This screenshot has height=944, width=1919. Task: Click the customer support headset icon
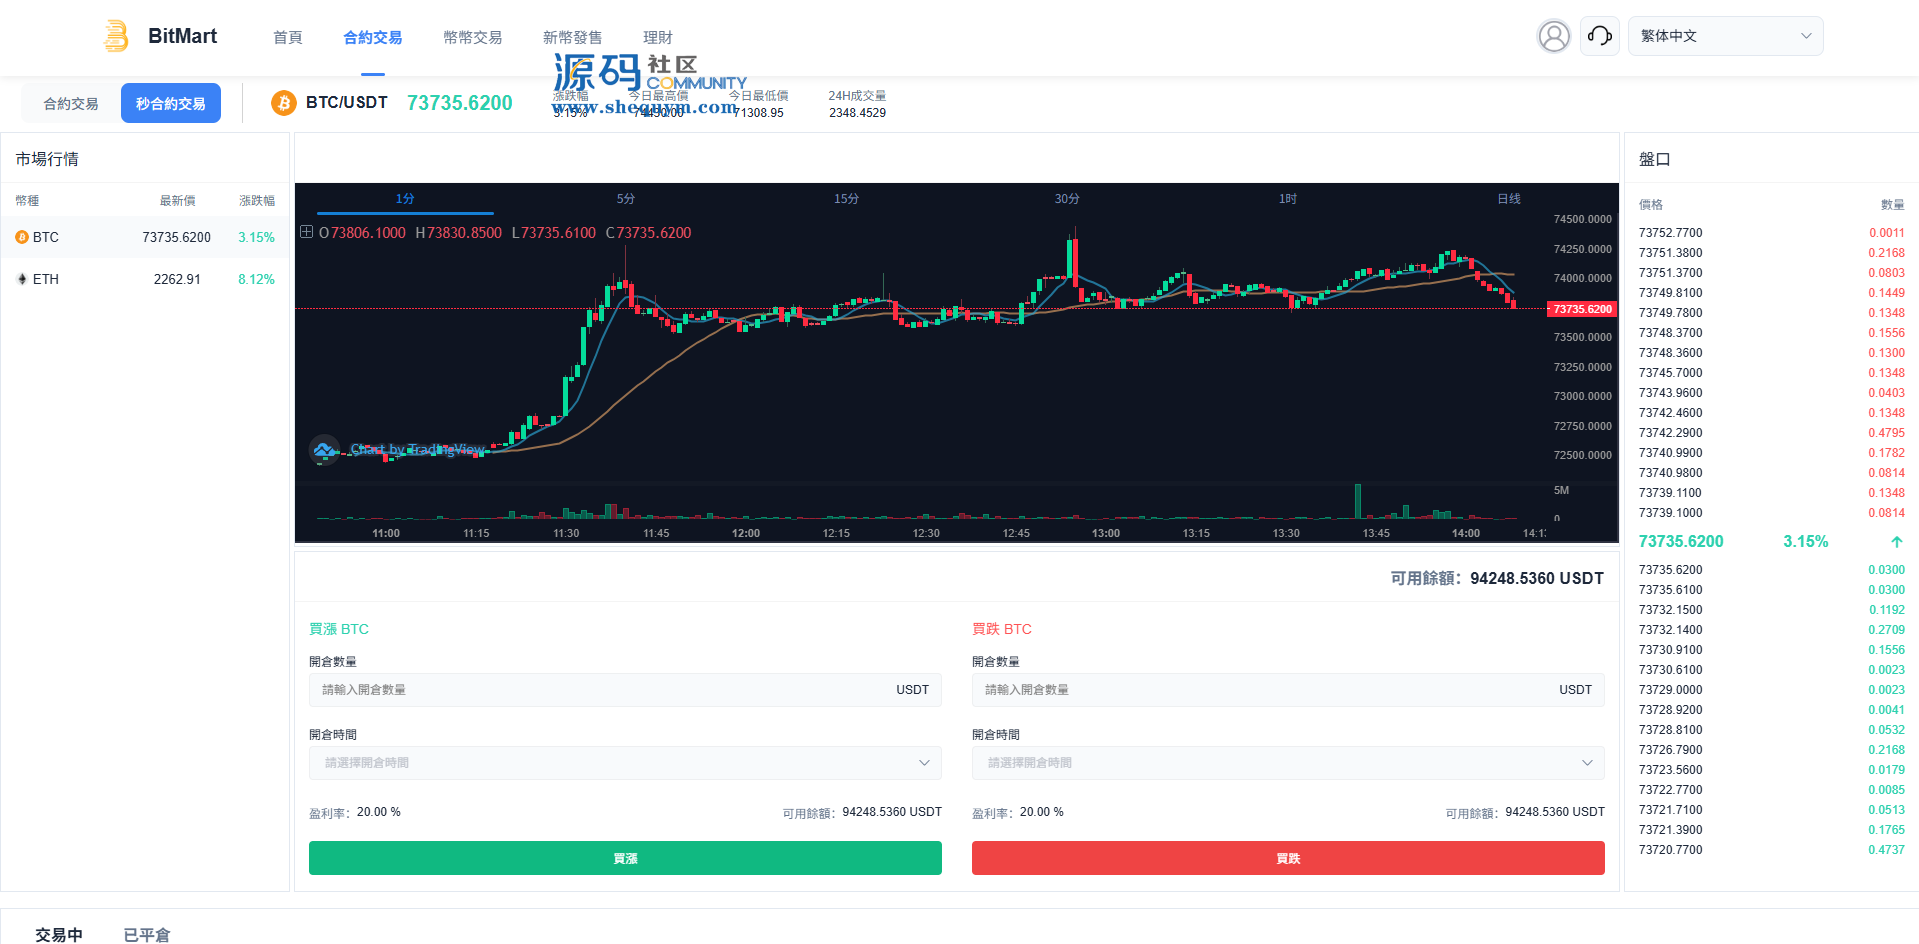pos(1599,36)
